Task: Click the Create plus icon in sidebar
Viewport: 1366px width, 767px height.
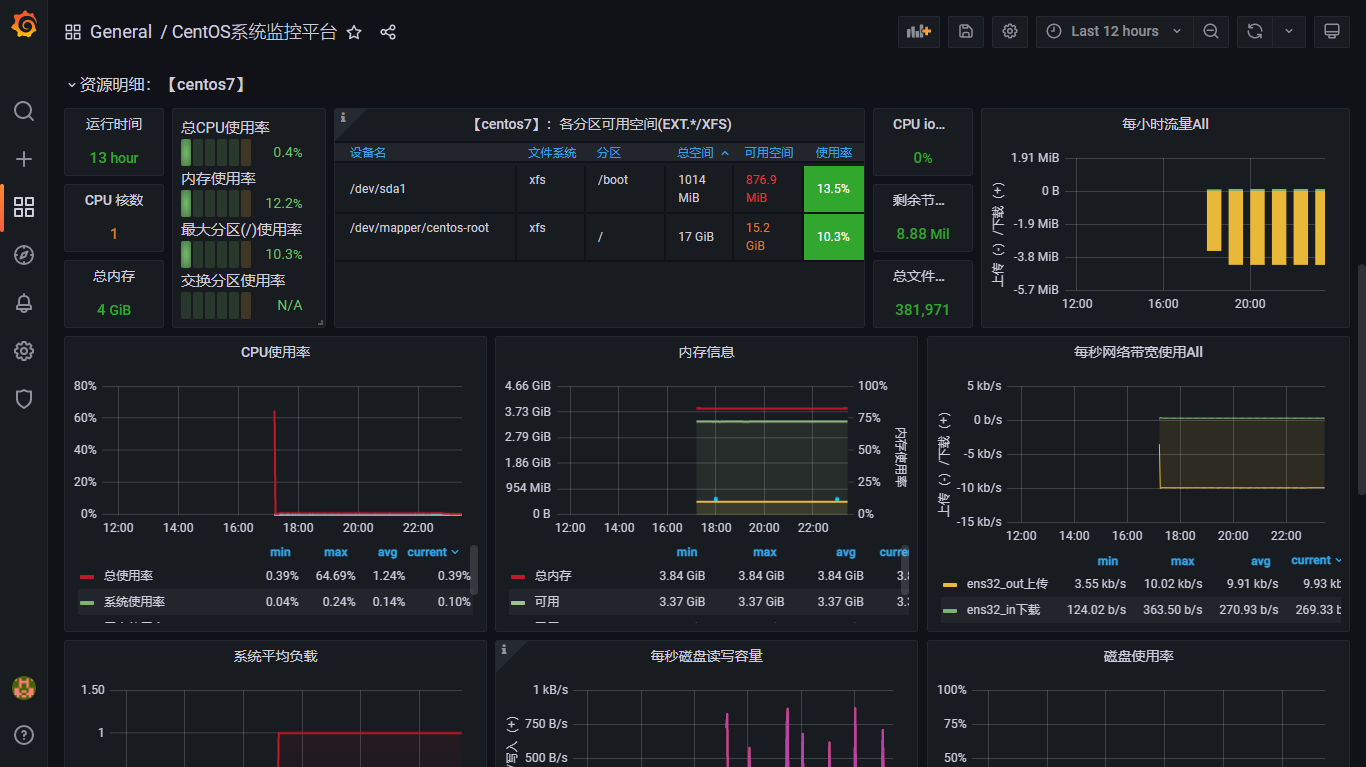Action: pyautogui.click(x=24, y=159)
